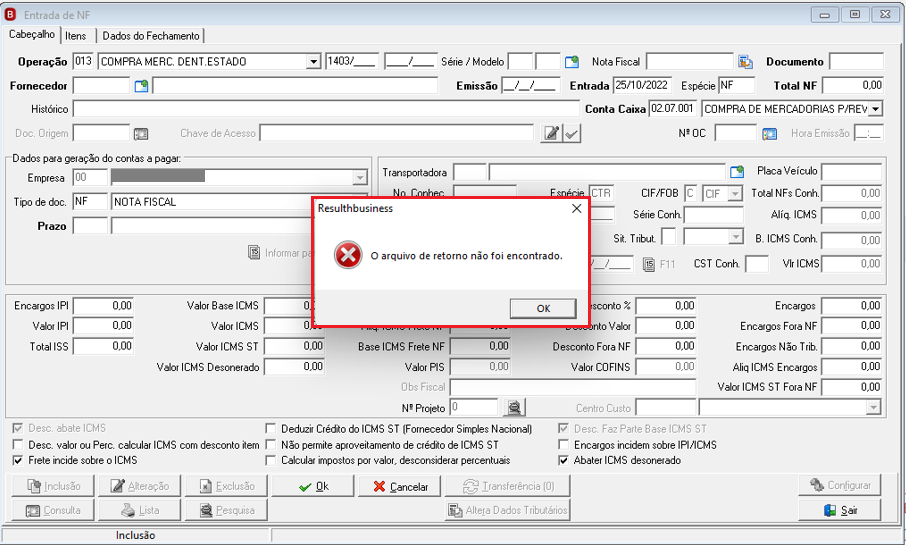This screenshot has width=906, height=545.
Task: Click the Obs Fiscal field
Action: point(573,387)
